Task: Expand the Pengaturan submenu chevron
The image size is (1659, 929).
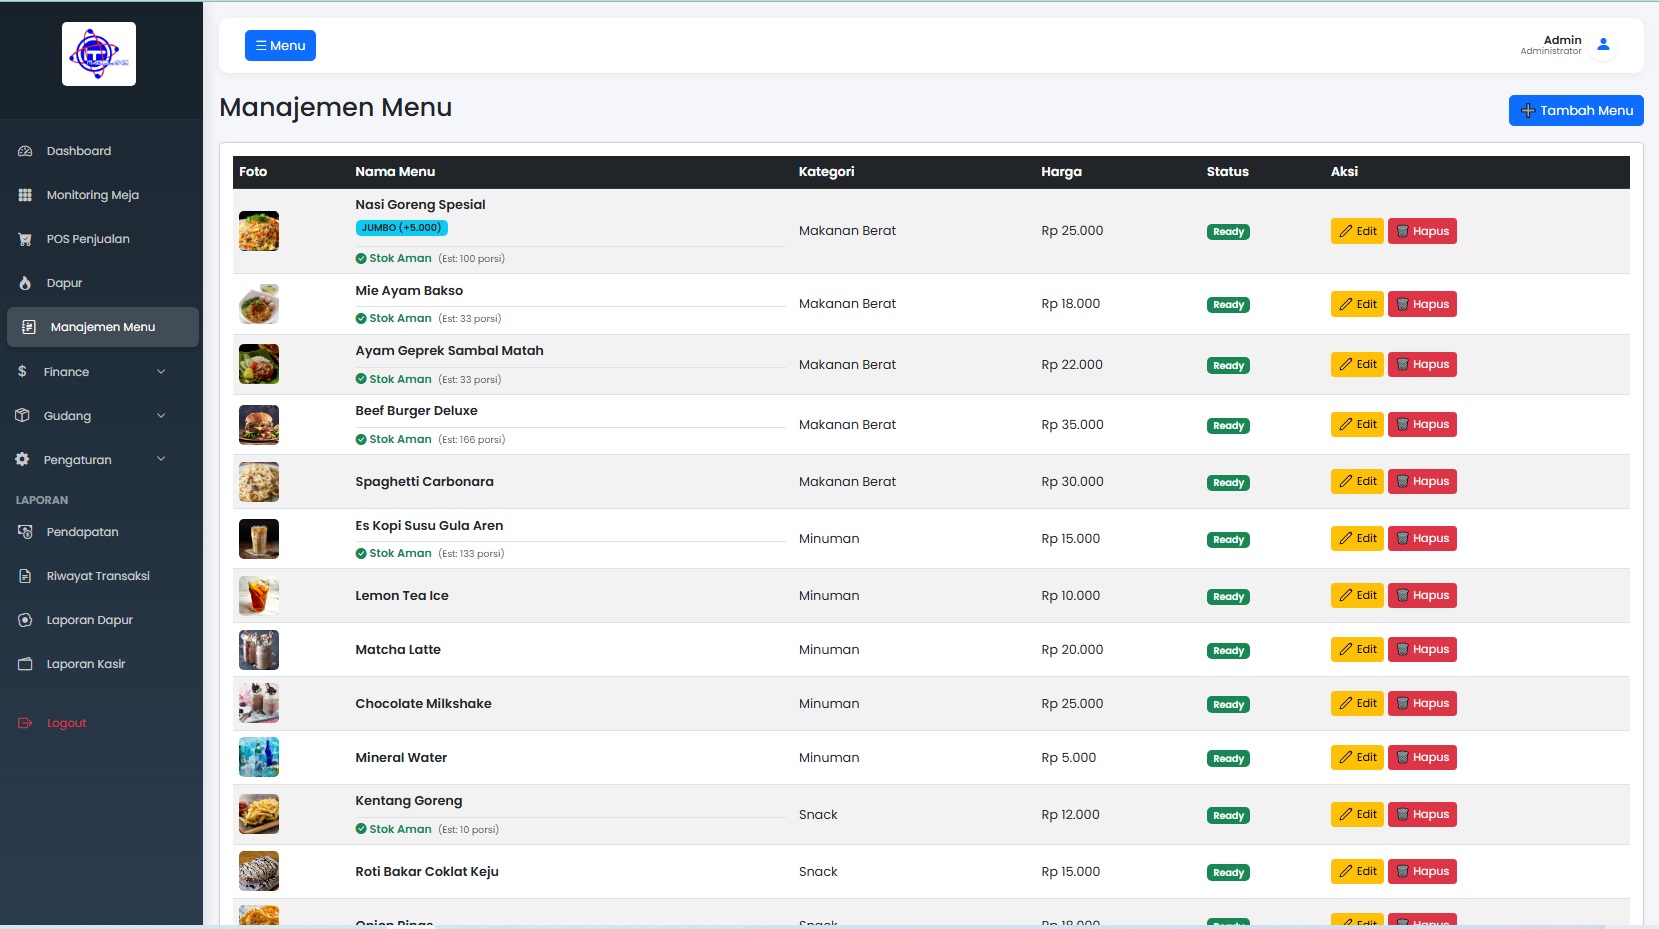Action: click(161, 460)
